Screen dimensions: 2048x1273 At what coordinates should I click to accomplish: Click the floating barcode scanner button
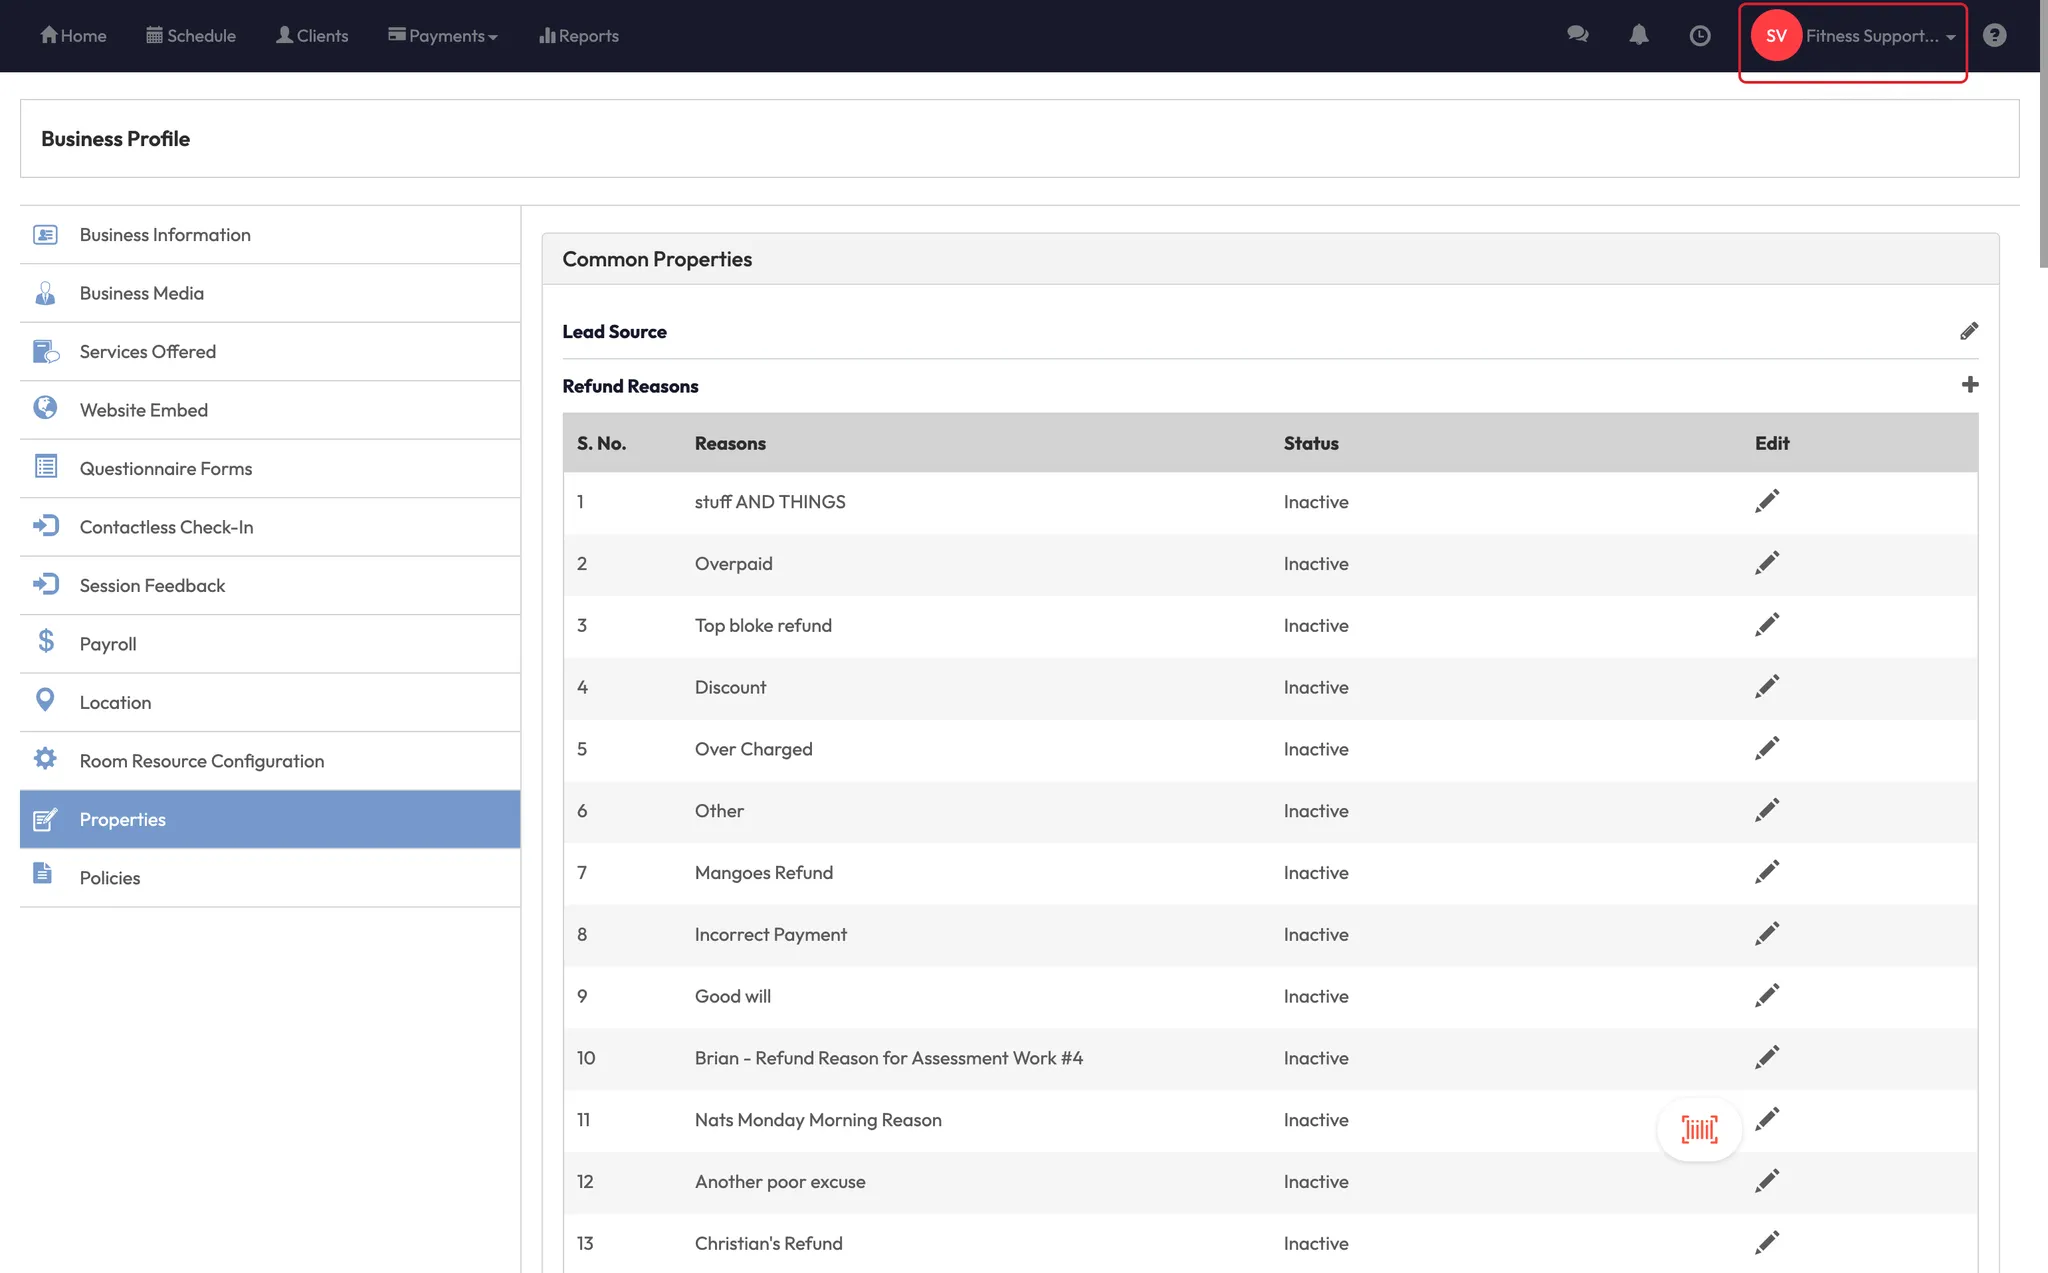pos(1699,1130)
